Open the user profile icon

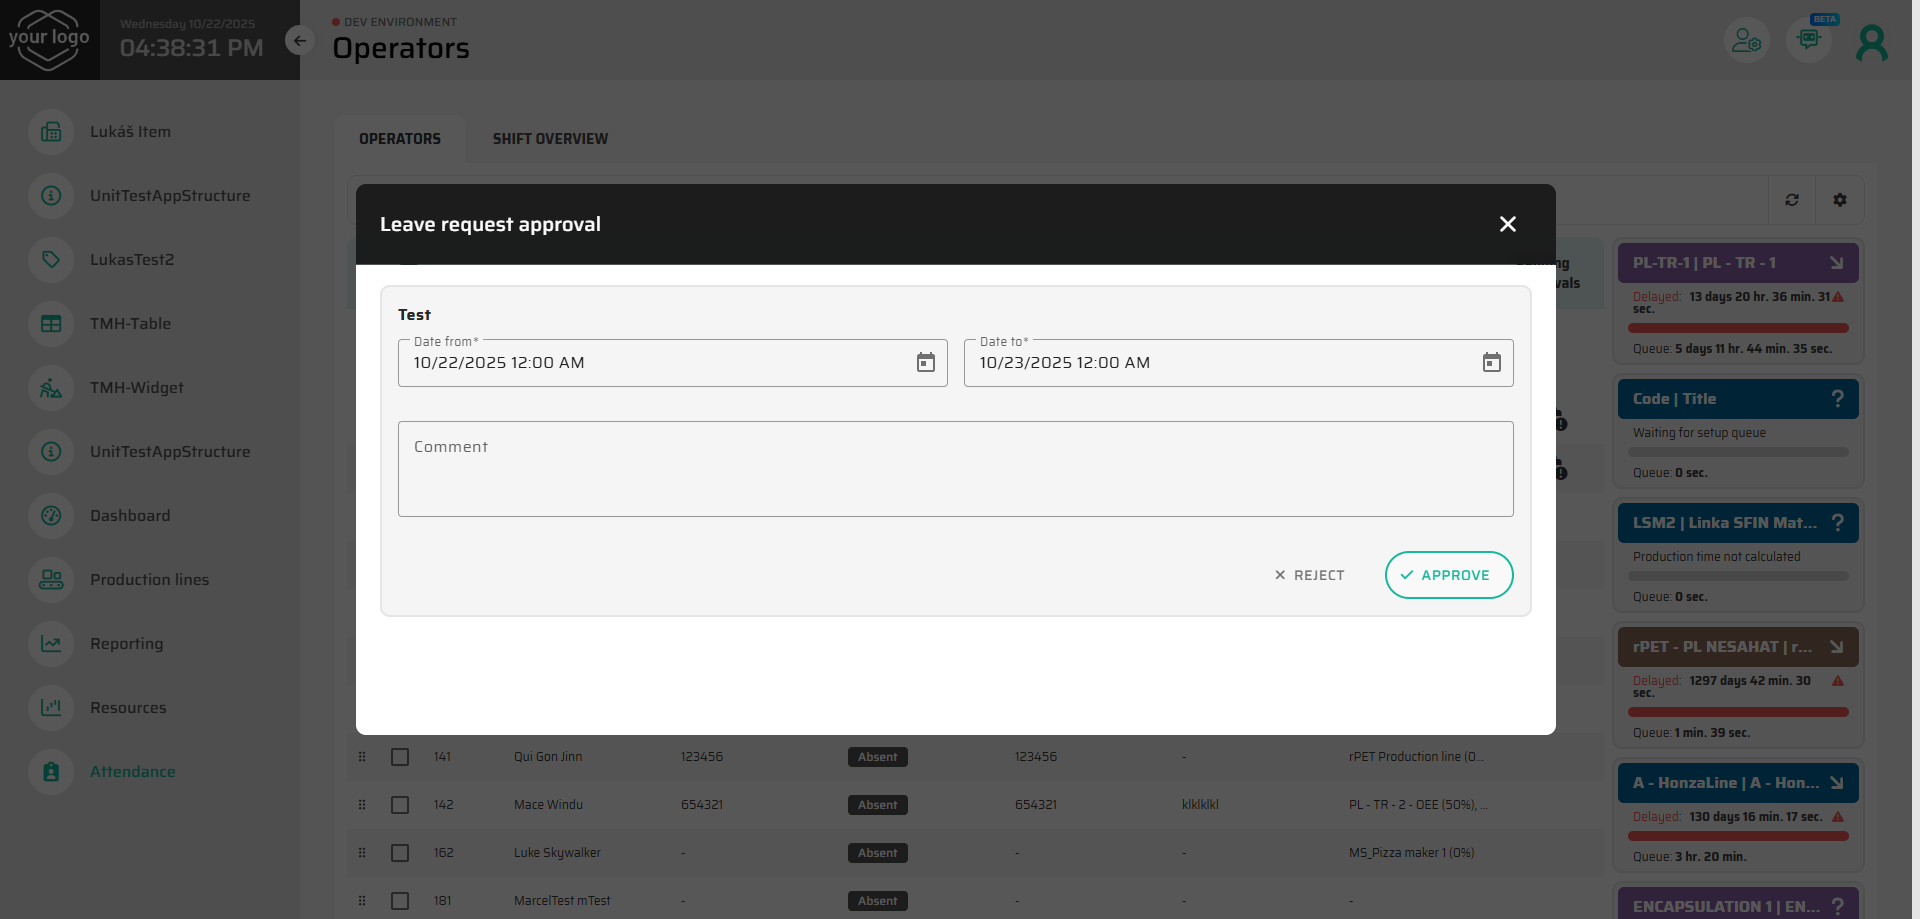pyautogui.click(x=1871, y=42)
